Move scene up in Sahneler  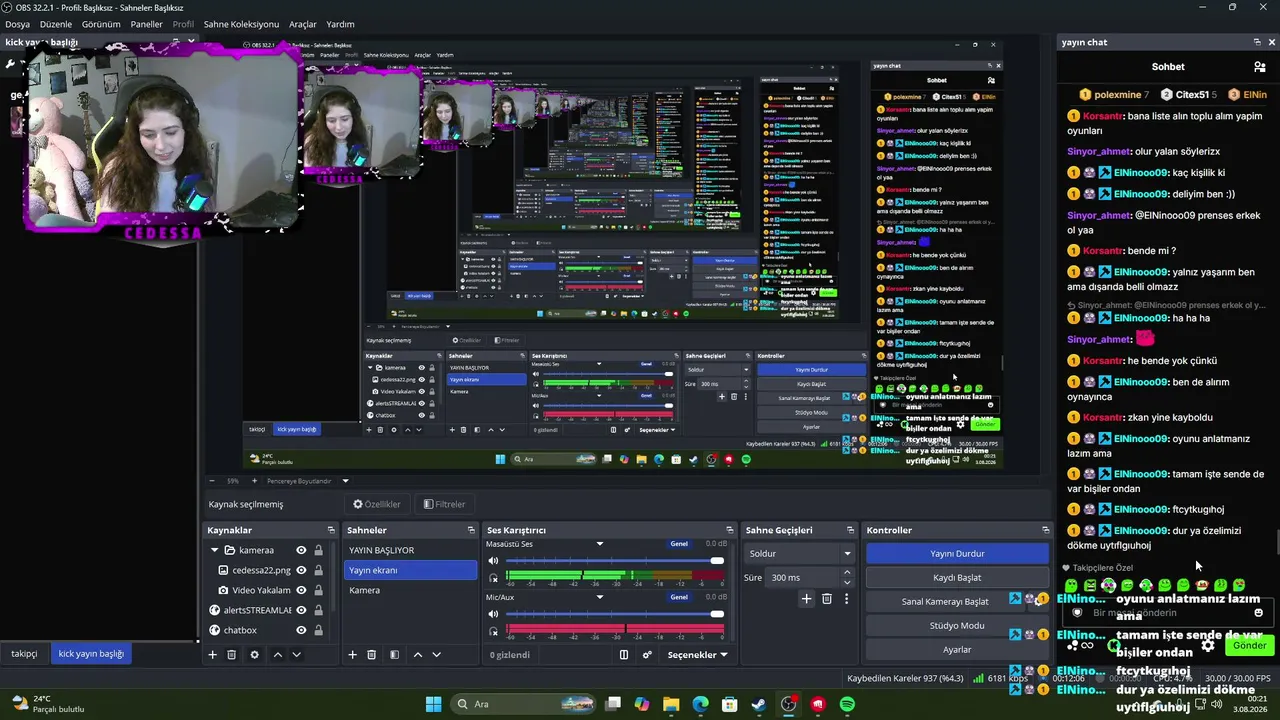418,655
